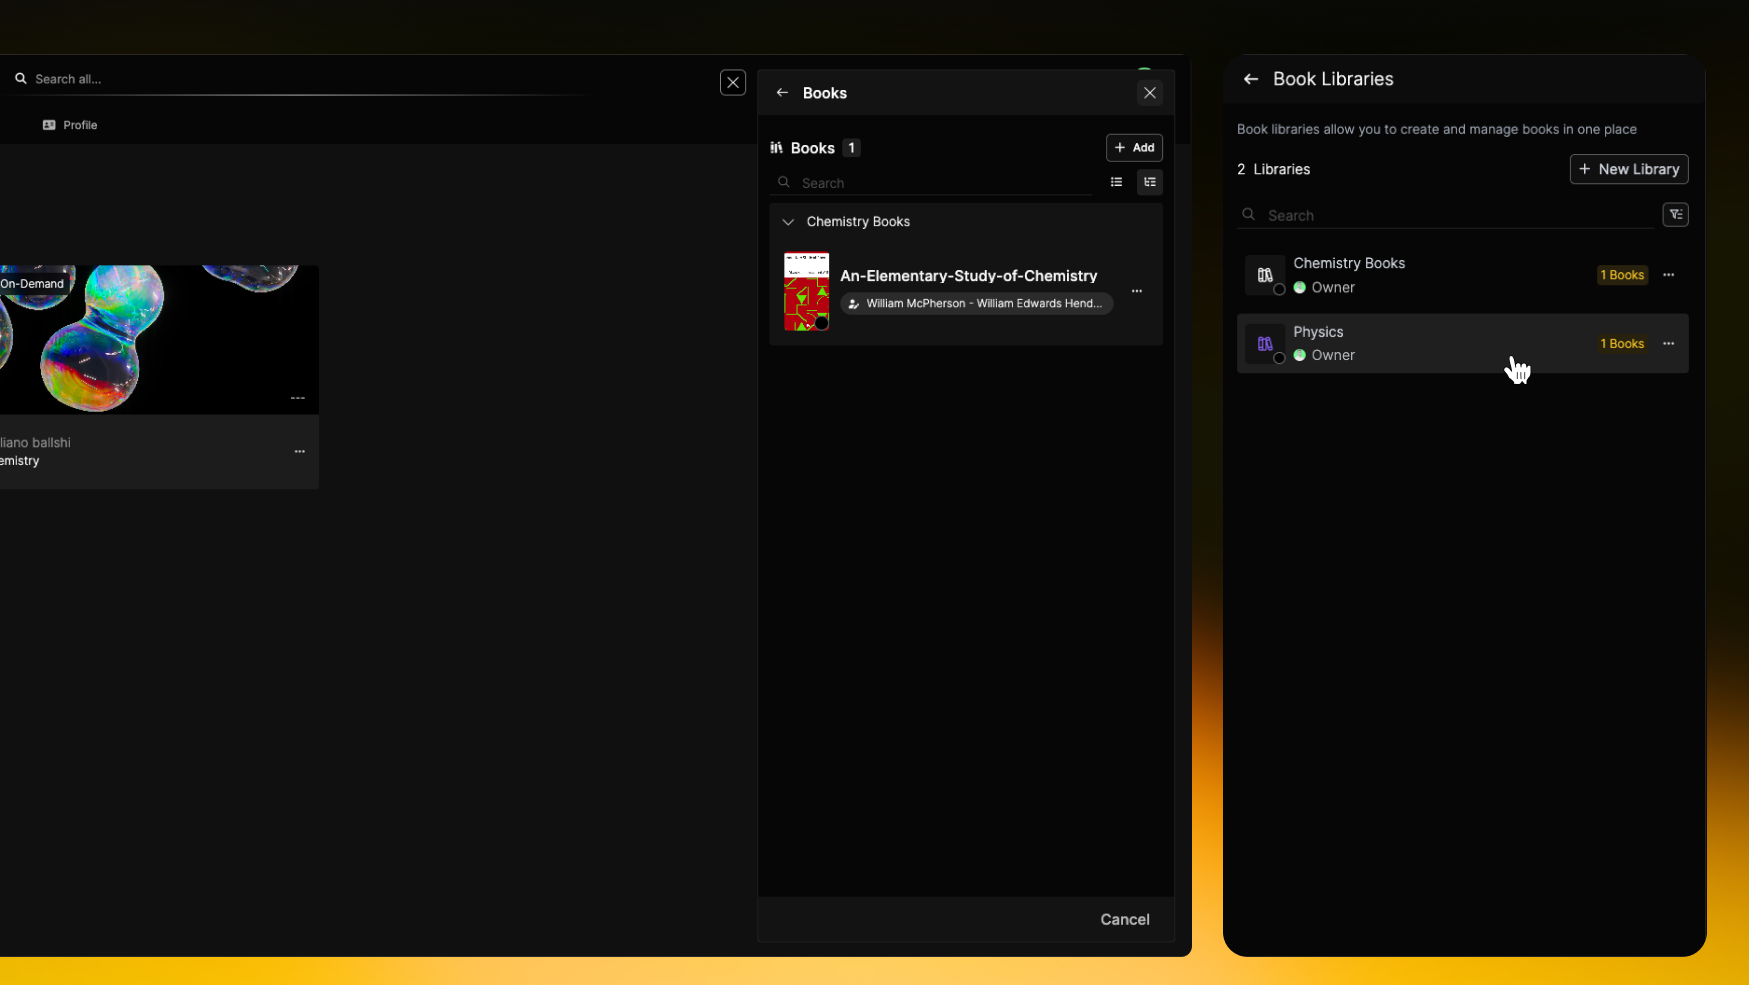Click Add button to add a book
Viewport: 1749px width, 985px height.
(x=1134, y=148)
